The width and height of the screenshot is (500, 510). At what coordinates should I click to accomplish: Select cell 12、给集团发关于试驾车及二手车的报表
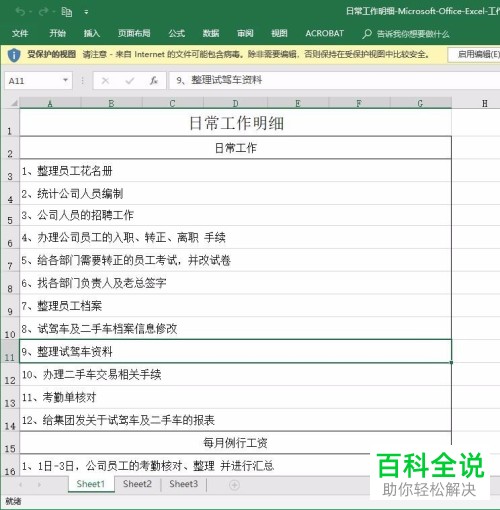[x=235, y=420]
